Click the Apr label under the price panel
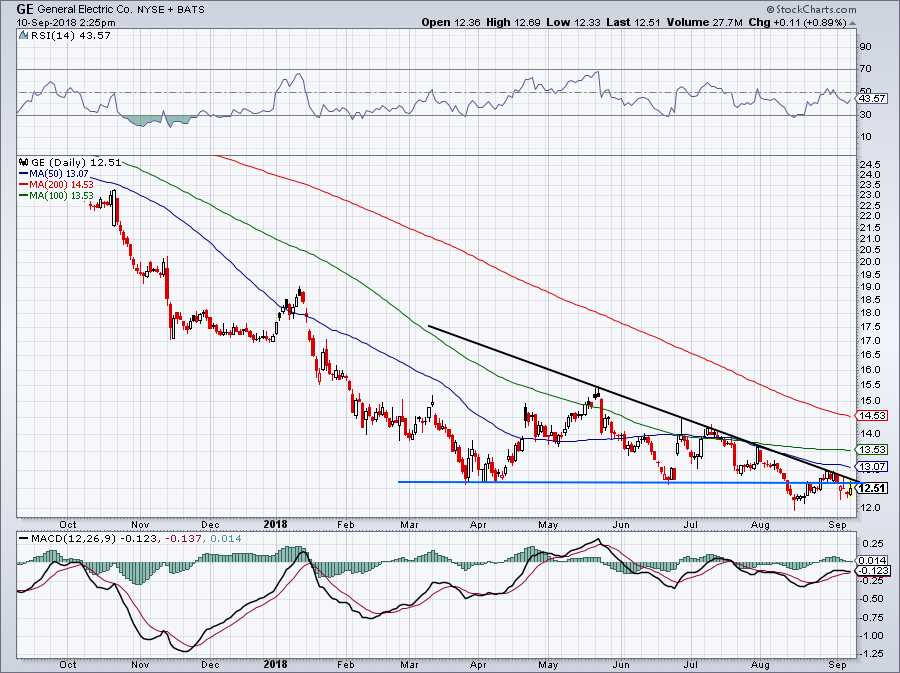Viewport: 900px width, 673px height. click(x=478, y=524)
